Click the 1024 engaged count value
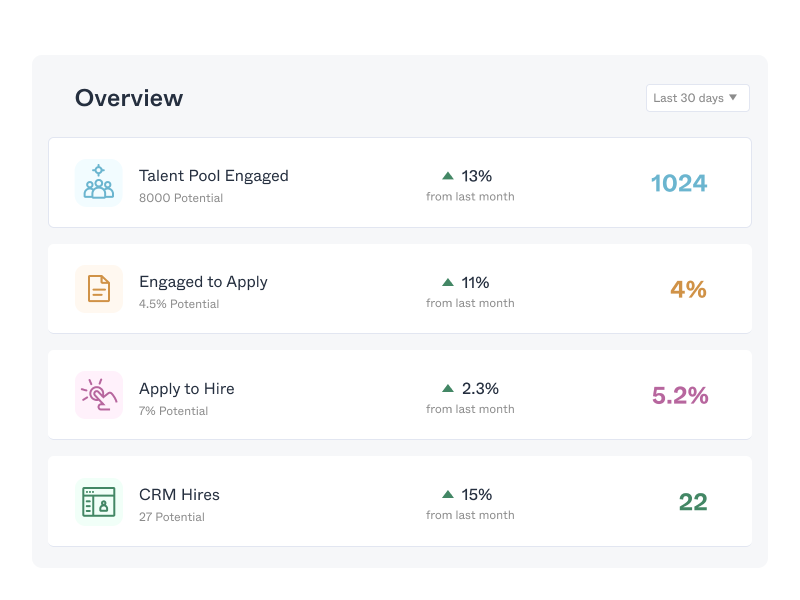800x600 pixels. click(678, 183)
